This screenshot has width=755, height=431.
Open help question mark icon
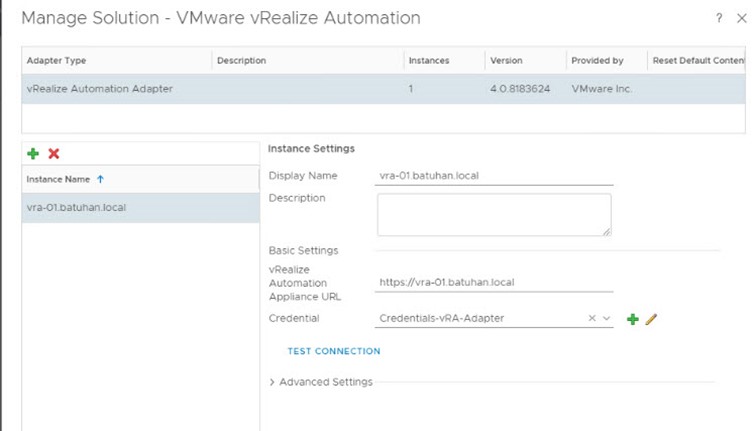[x=719, y=18]
